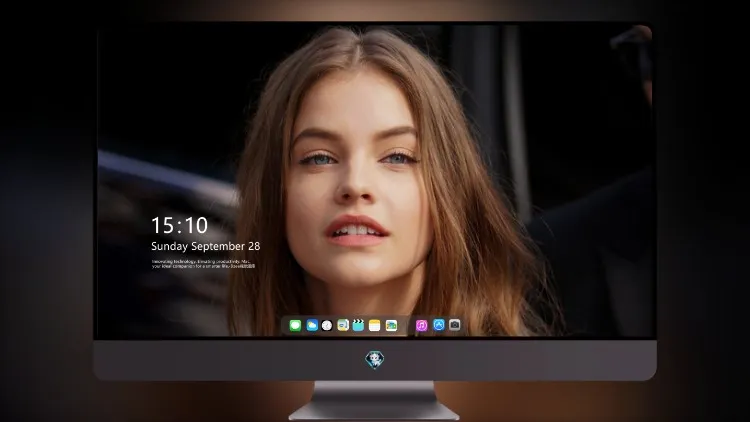Open the blue App Store icon in the dock
Viewport: 750px width, 422px height.
pos(439,325)
